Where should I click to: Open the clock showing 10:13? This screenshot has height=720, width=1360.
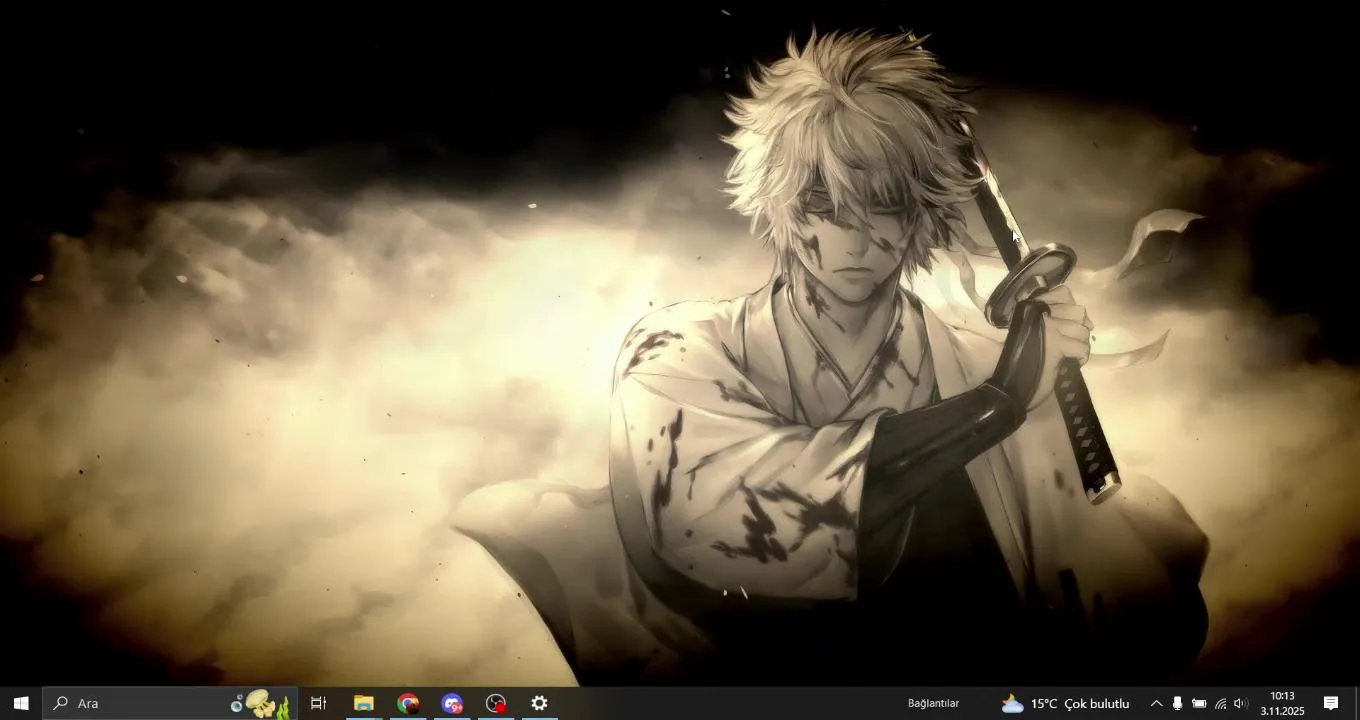pyautogui.click(x=1282, y=703)
